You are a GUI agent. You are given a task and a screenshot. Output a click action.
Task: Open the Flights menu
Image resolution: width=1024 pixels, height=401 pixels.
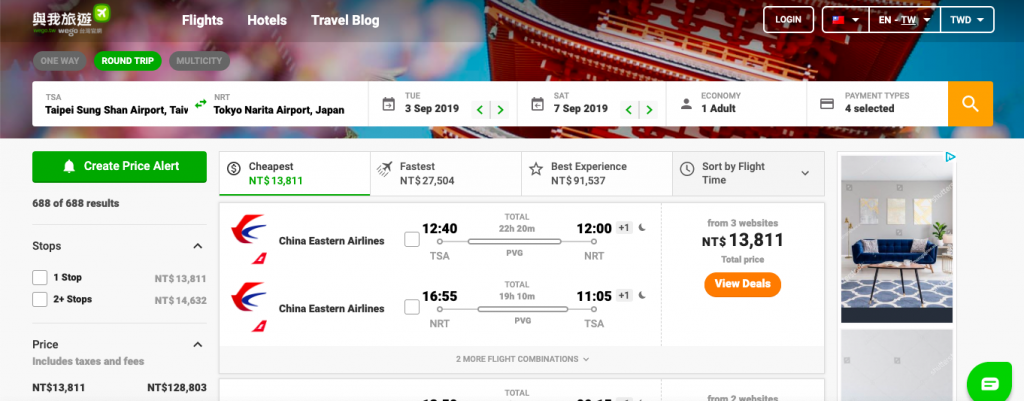point(202,20)
